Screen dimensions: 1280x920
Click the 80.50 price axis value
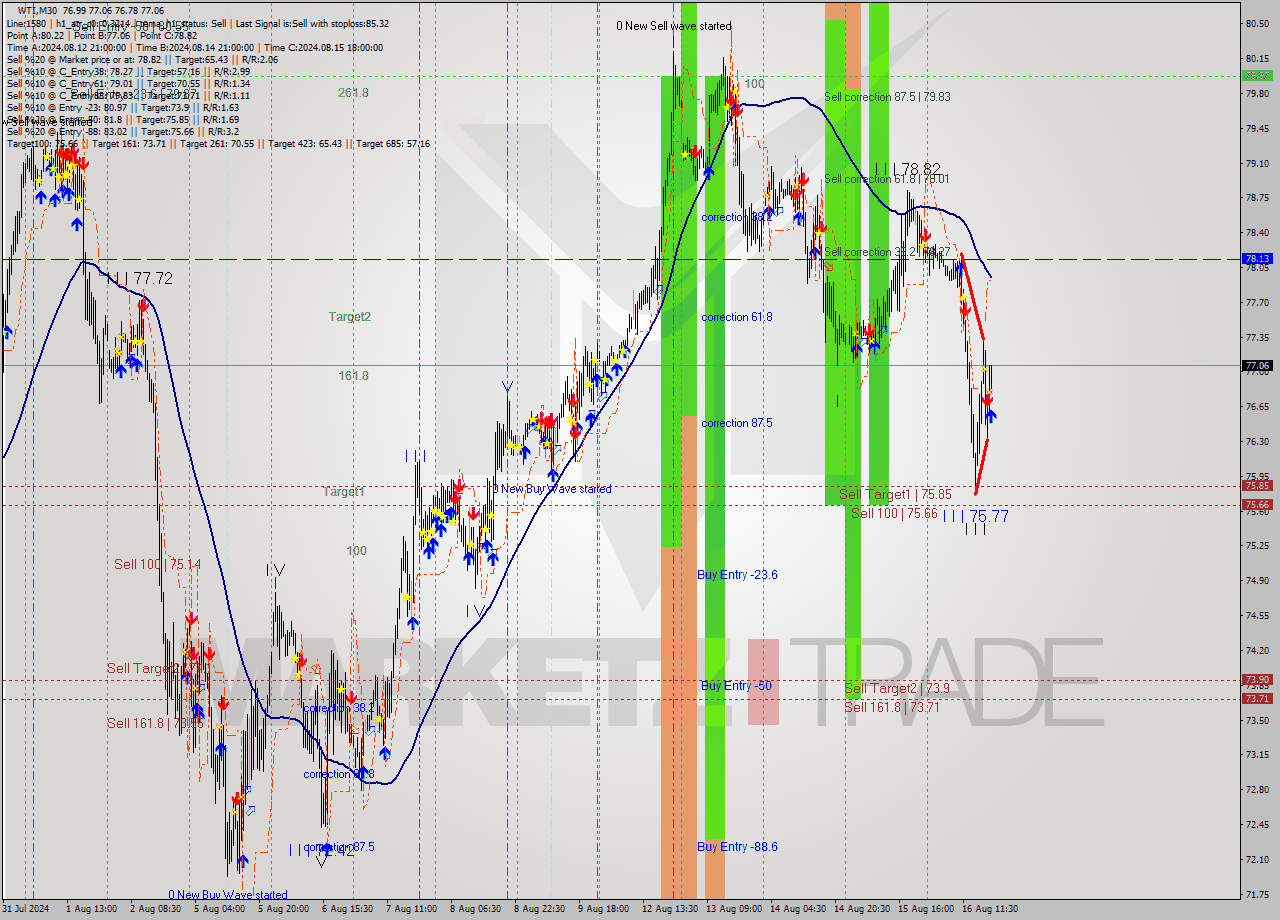click(x=1257, y=24)
